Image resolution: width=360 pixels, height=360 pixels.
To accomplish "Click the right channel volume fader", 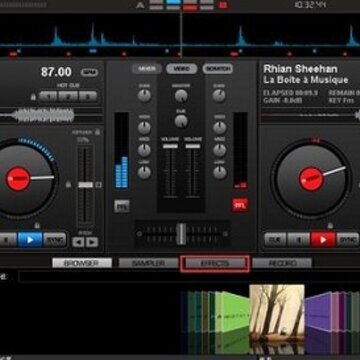I will pyautogui.click(x=193, y=146).
